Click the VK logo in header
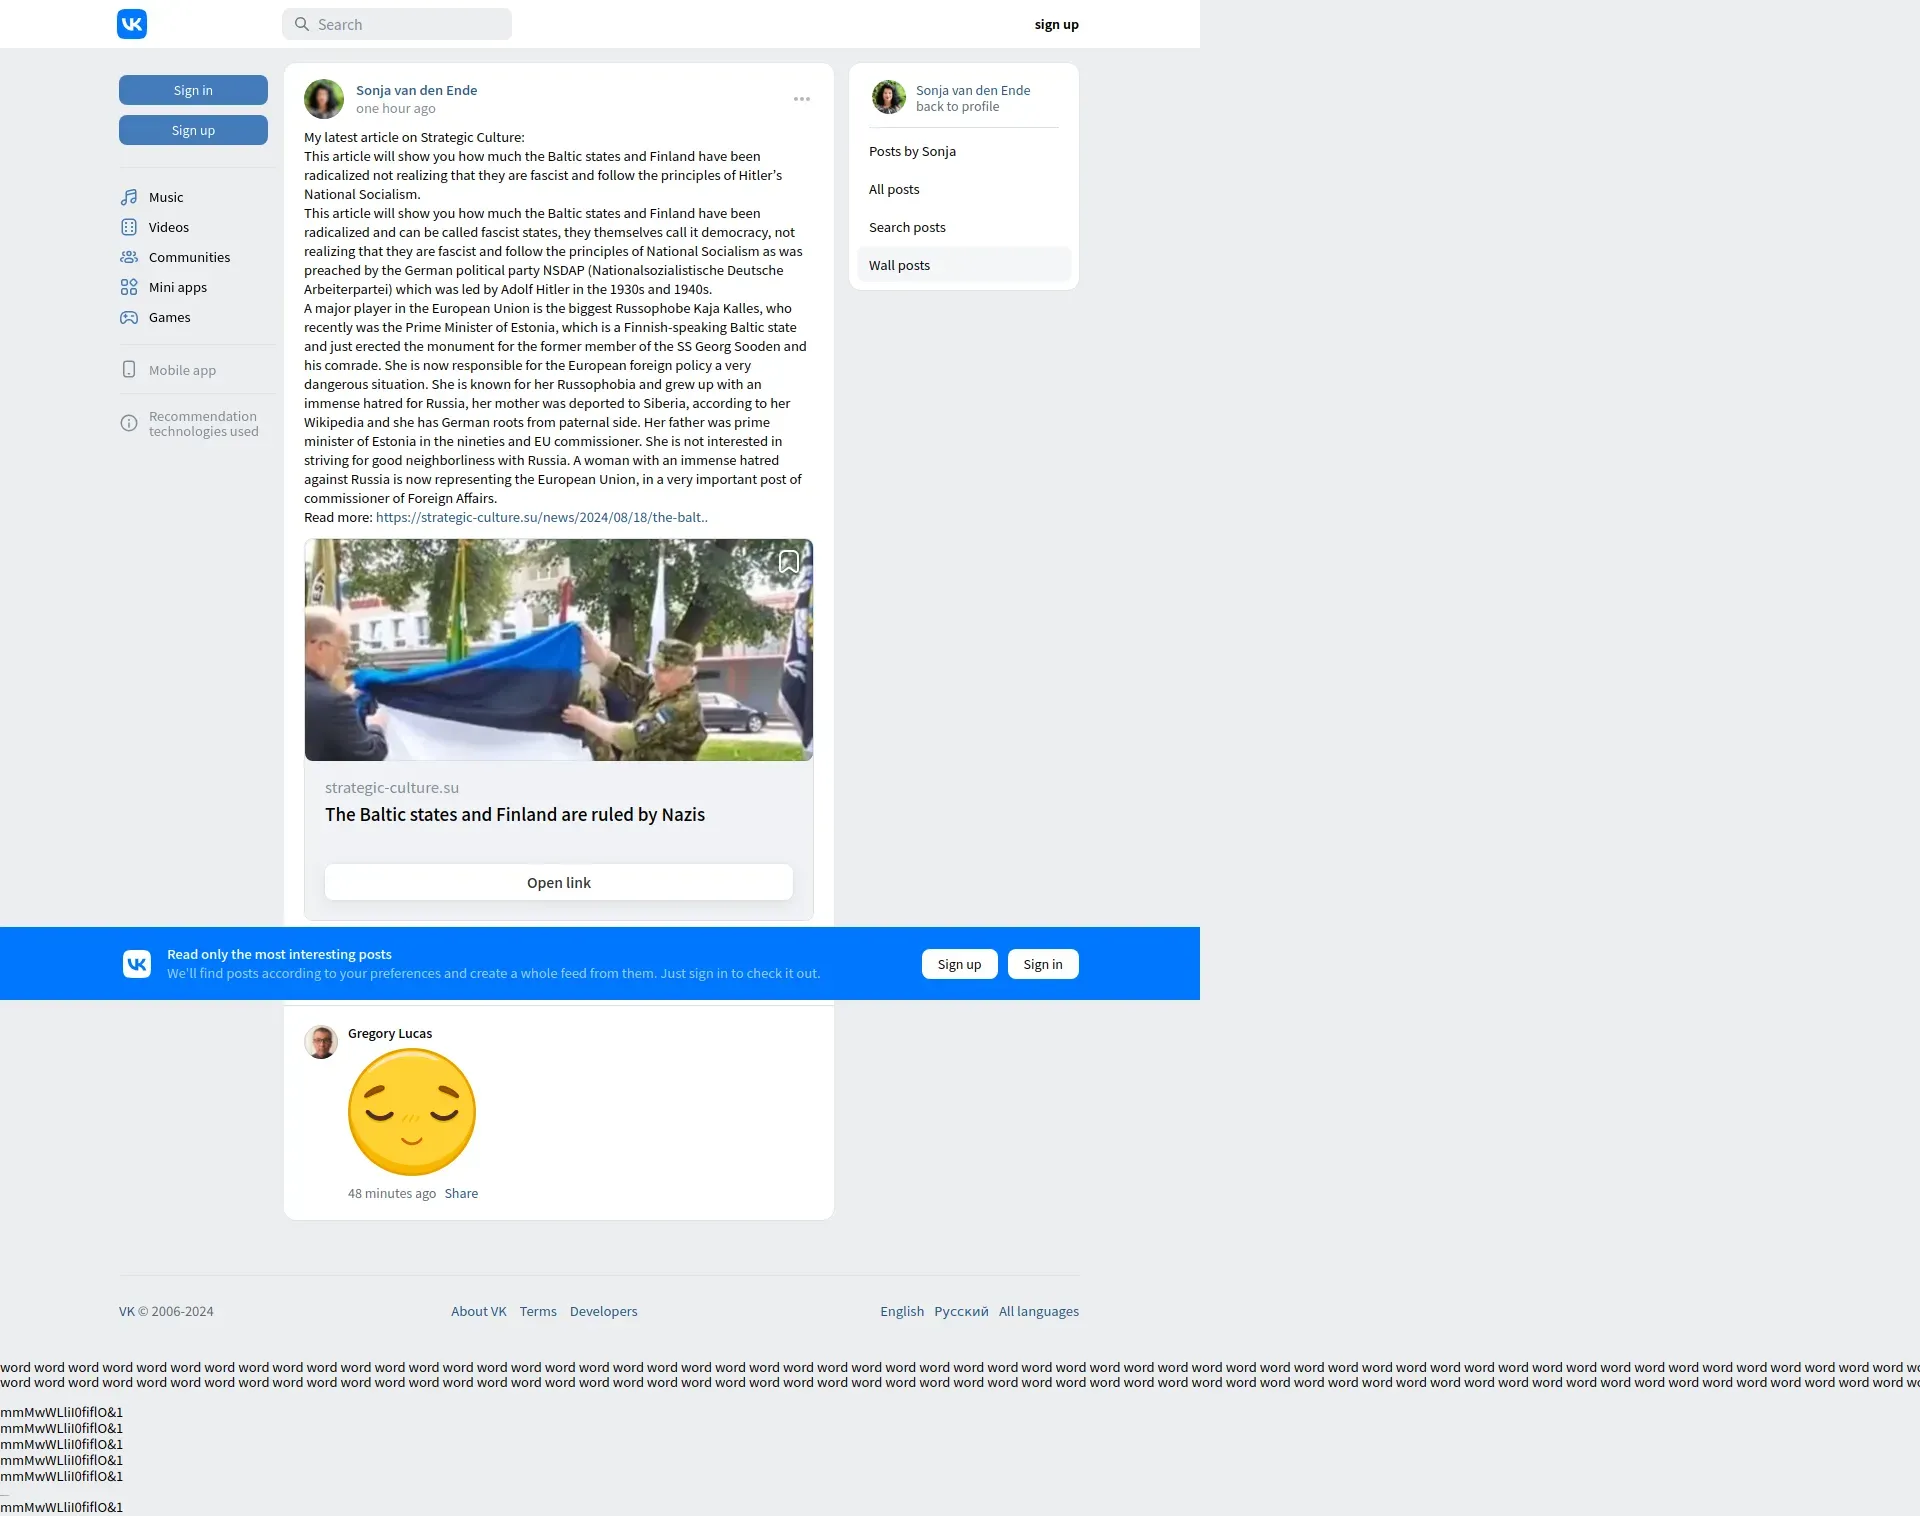The width and height of the screenshot is (1920, 1516). coord(132,24)
